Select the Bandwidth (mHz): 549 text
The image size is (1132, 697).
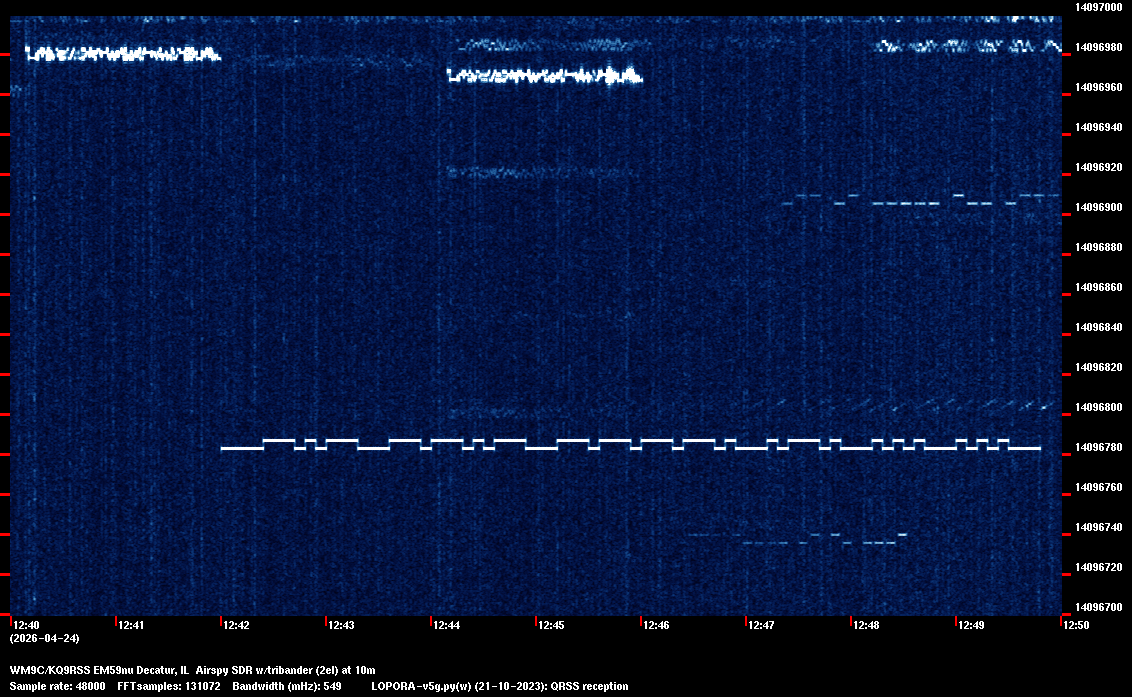click(x=287, y=686)
